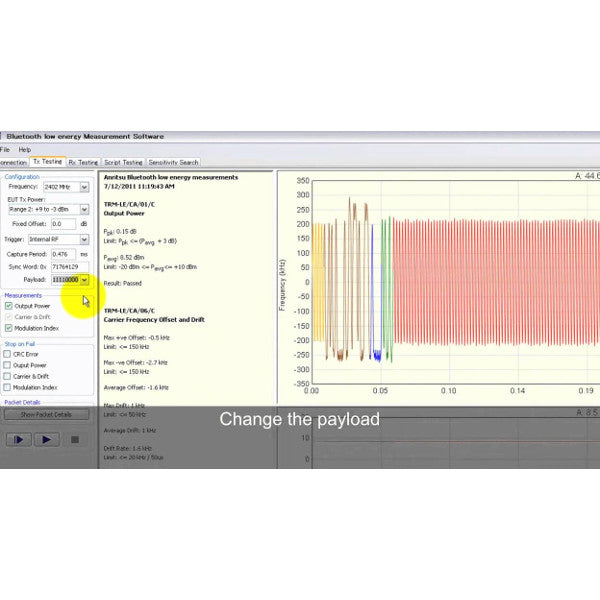The image size is (600, 600).
Task: Click the stop measurement icon
Action: coord(73,439)
